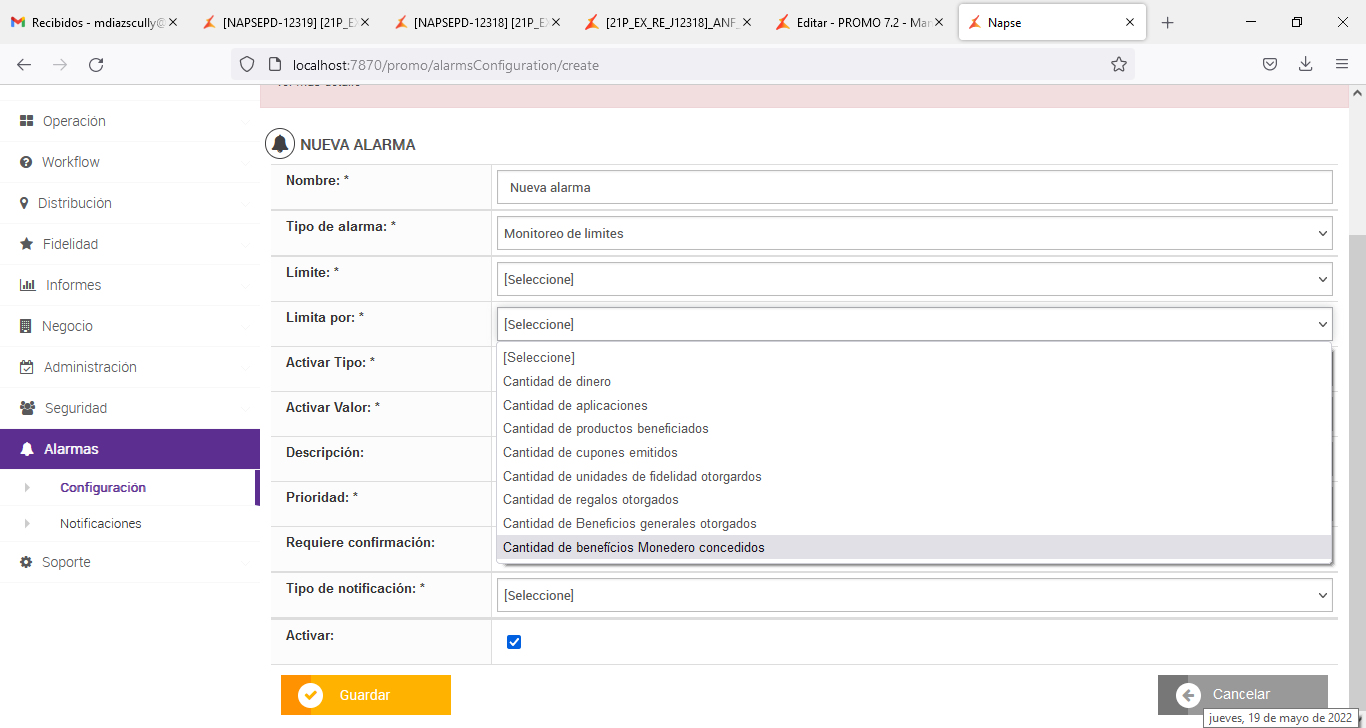
Task: Click the Operación grid icon in sidebar
Action: click(27, 121)
